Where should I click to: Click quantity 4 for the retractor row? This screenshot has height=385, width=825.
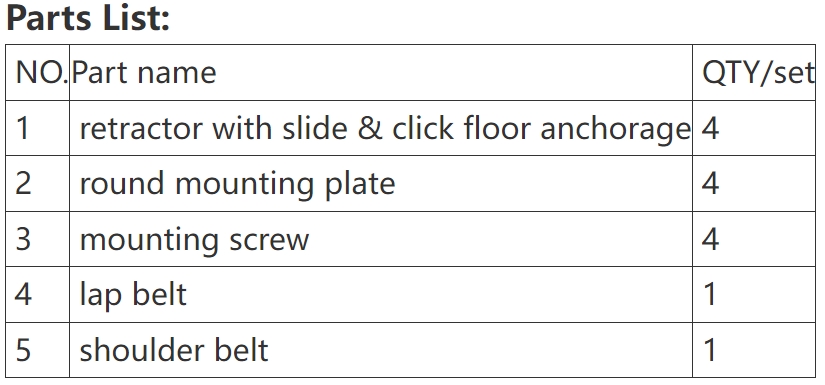[x=753, y=128]
